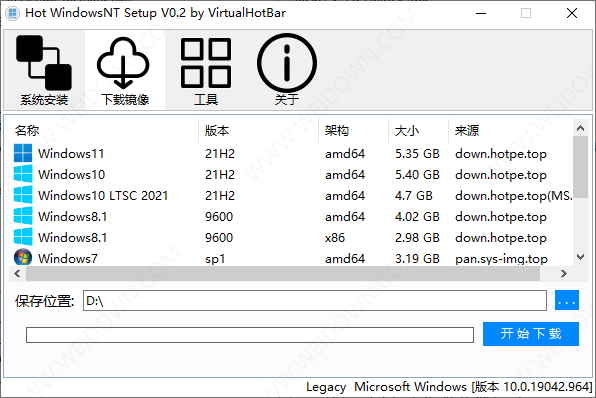Click the 2.98 GB size cell
Screen dimensions: 596x398
tap(417, 238)
